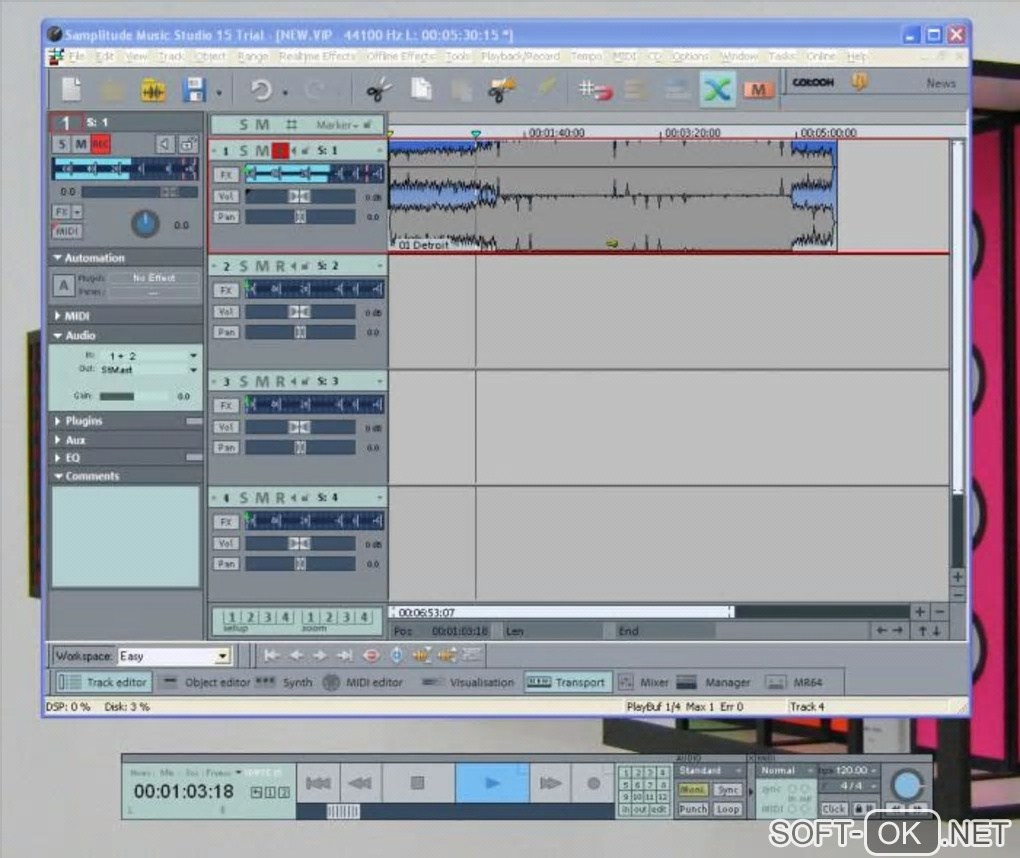
Task: Click the red record-marker icon in workspace bar
Action: point(371,655)
